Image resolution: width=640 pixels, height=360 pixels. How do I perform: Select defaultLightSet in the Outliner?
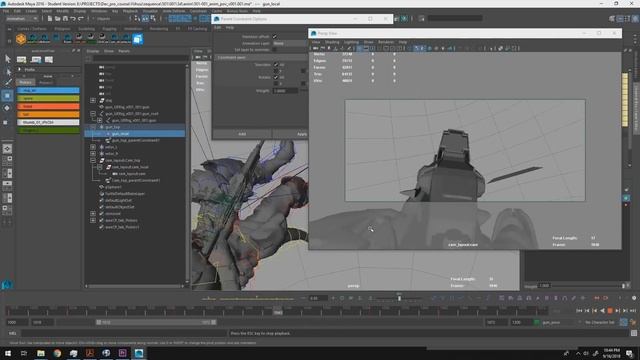118,200
